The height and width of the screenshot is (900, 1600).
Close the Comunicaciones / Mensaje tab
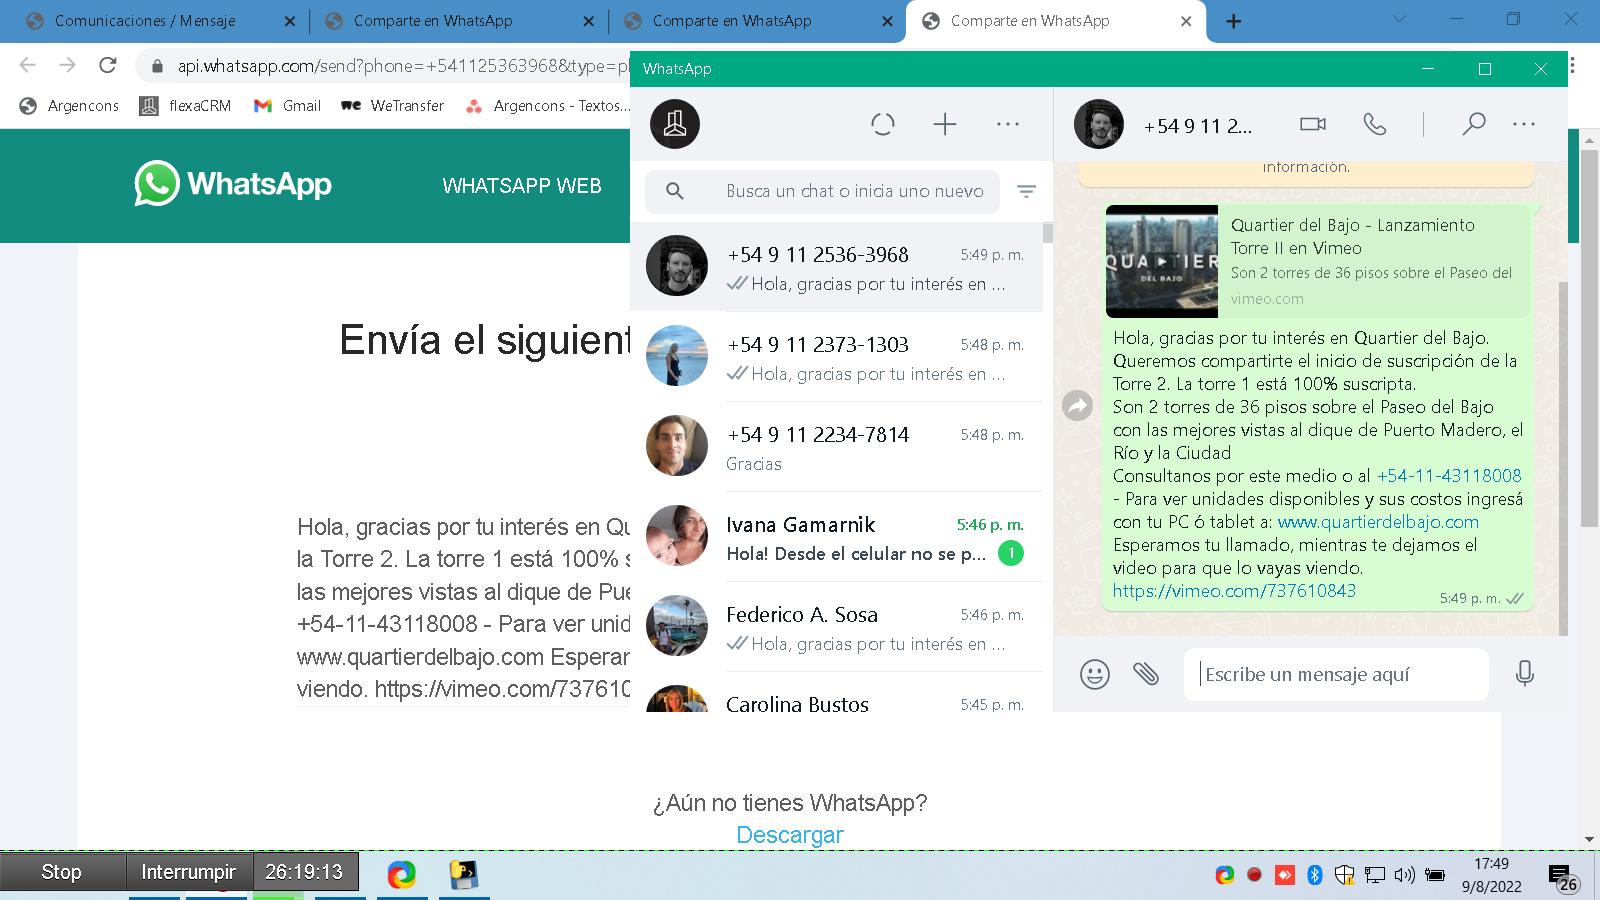290,21
